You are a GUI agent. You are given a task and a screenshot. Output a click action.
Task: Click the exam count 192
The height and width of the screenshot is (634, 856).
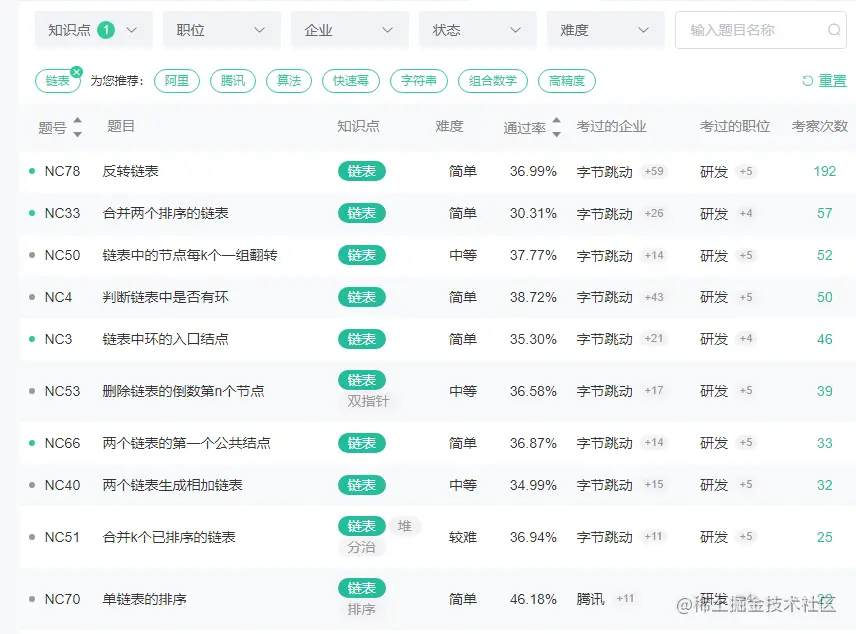(824, 171)
